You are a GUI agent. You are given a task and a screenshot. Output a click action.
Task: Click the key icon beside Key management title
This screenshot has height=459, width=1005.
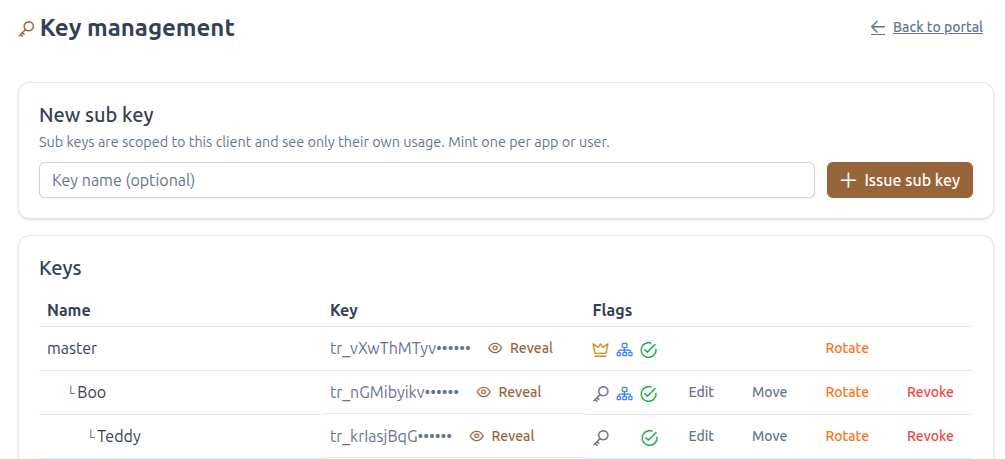[26, 29]
